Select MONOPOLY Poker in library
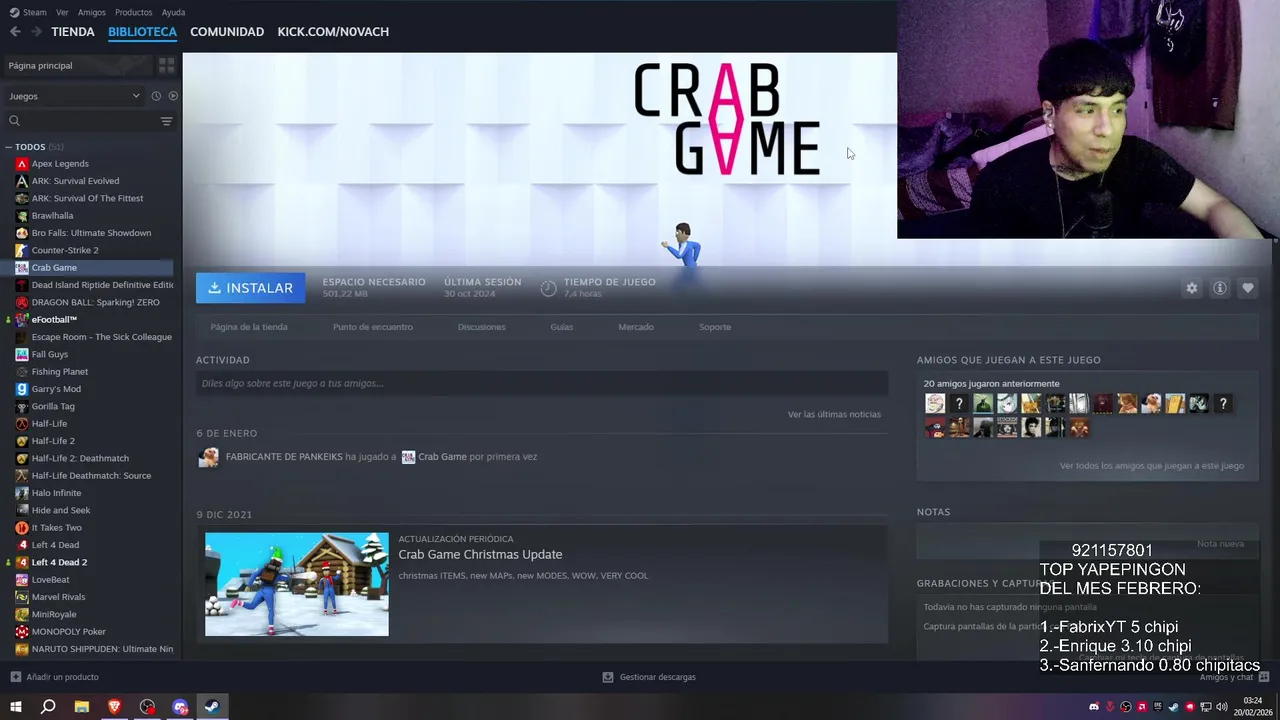Viewport: 1280px width, 720px height. pos(68,632)
